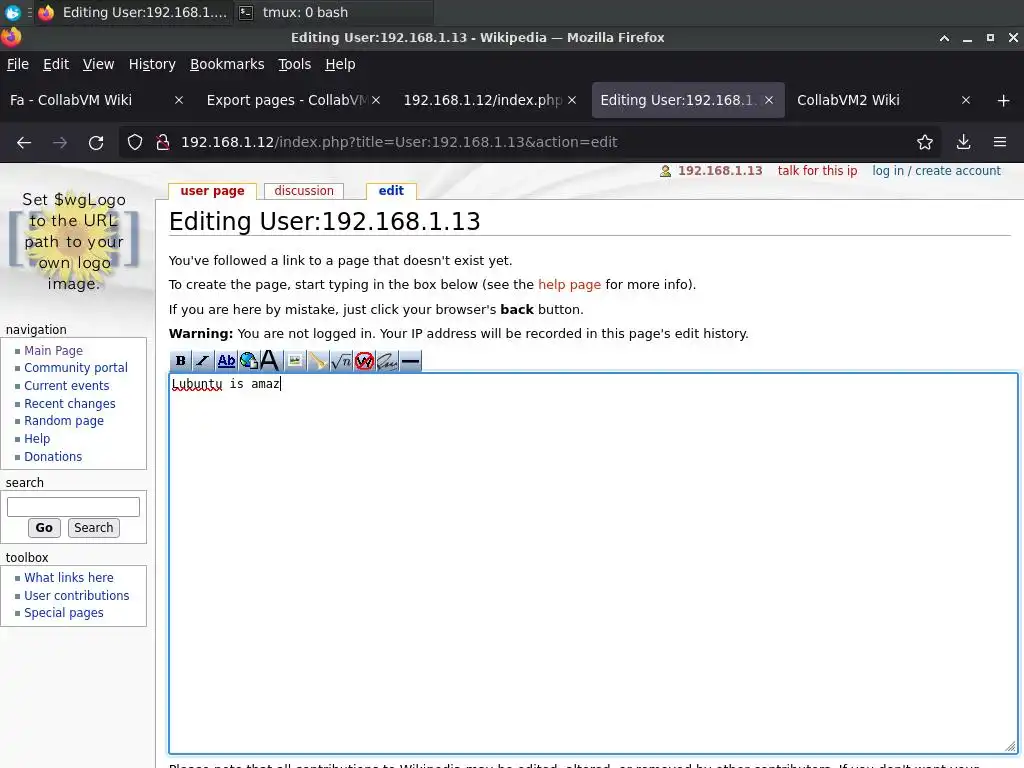
Task: Open Current events link
Action: [x=67, y=386]
